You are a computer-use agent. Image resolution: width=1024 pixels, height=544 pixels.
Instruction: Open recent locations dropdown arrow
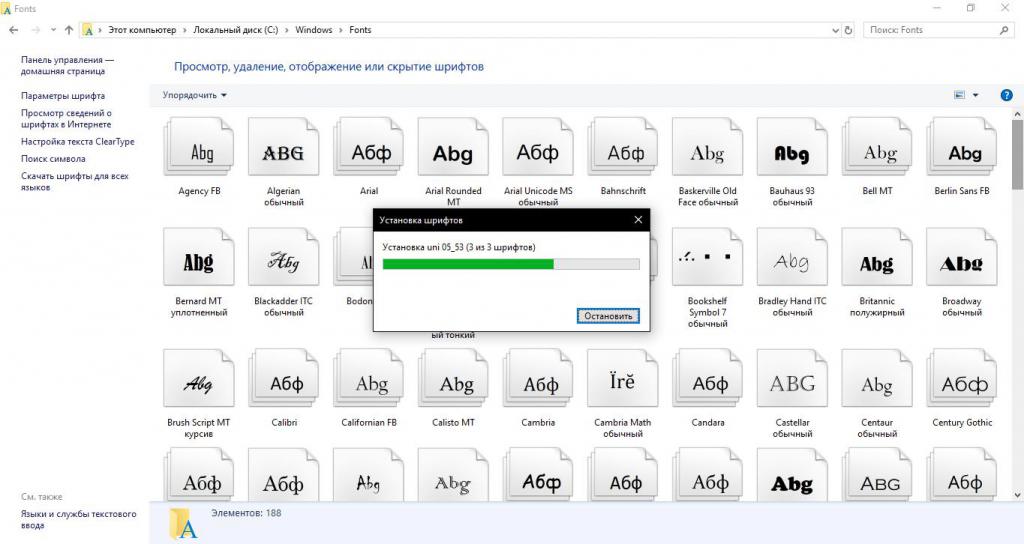[53, 30]
